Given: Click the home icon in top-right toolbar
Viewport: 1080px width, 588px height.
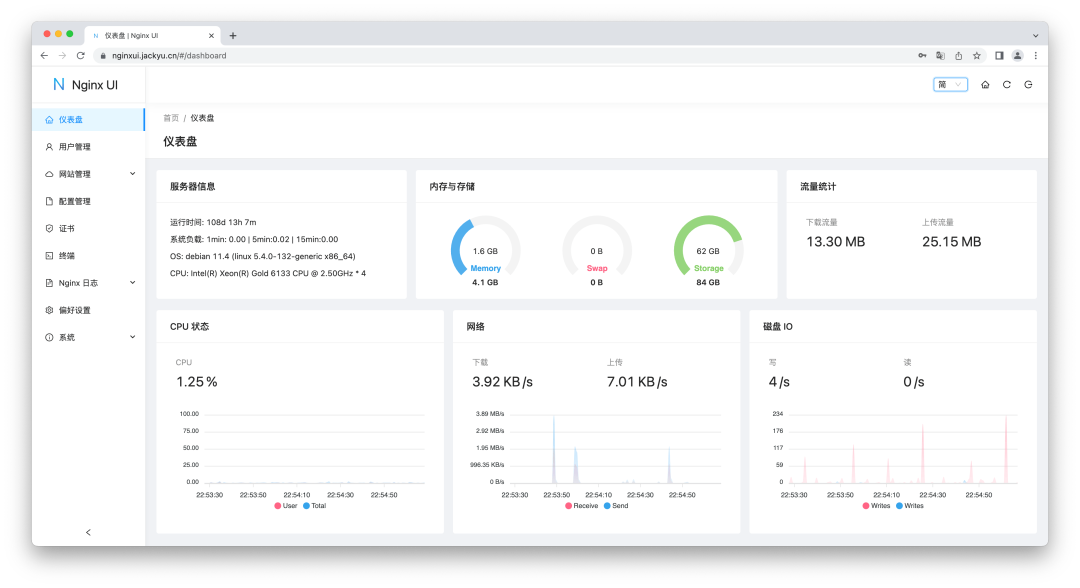Looking at the screenshot, I should [x=984, y=84].
